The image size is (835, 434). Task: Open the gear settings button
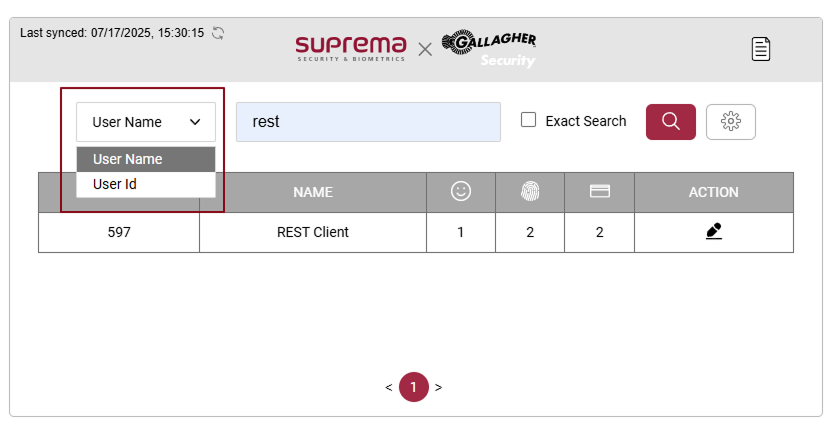[730, 121]
